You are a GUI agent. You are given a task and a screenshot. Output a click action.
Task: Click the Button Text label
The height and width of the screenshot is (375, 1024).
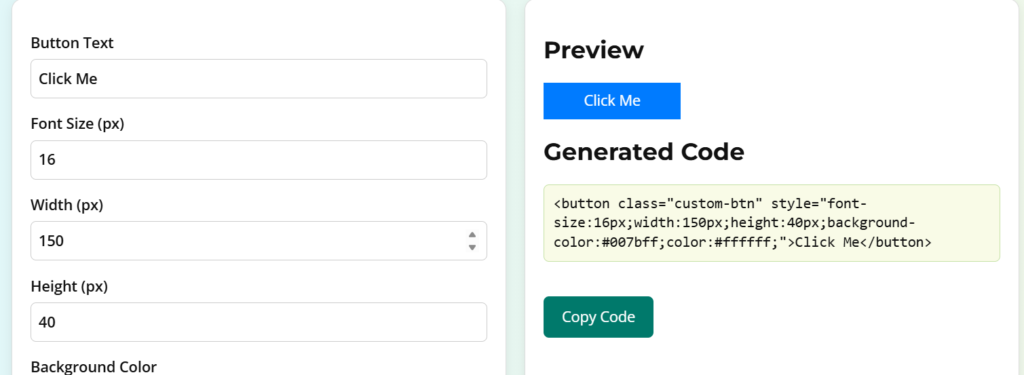click(72, 43)
